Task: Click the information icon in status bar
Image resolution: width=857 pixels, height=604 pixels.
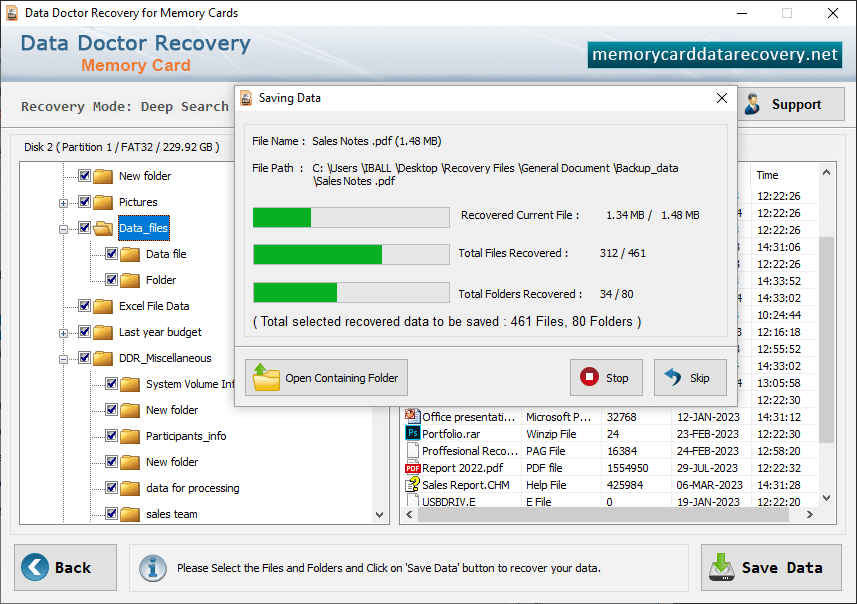Action: pos(152,568)
